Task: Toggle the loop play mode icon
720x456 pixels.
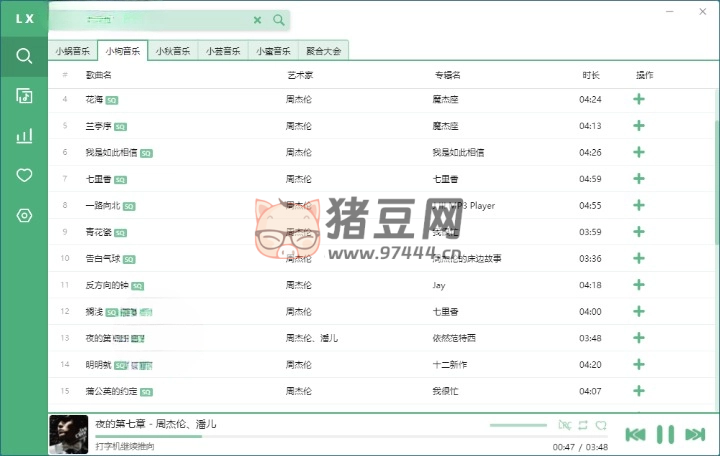Action: point(584,426)
